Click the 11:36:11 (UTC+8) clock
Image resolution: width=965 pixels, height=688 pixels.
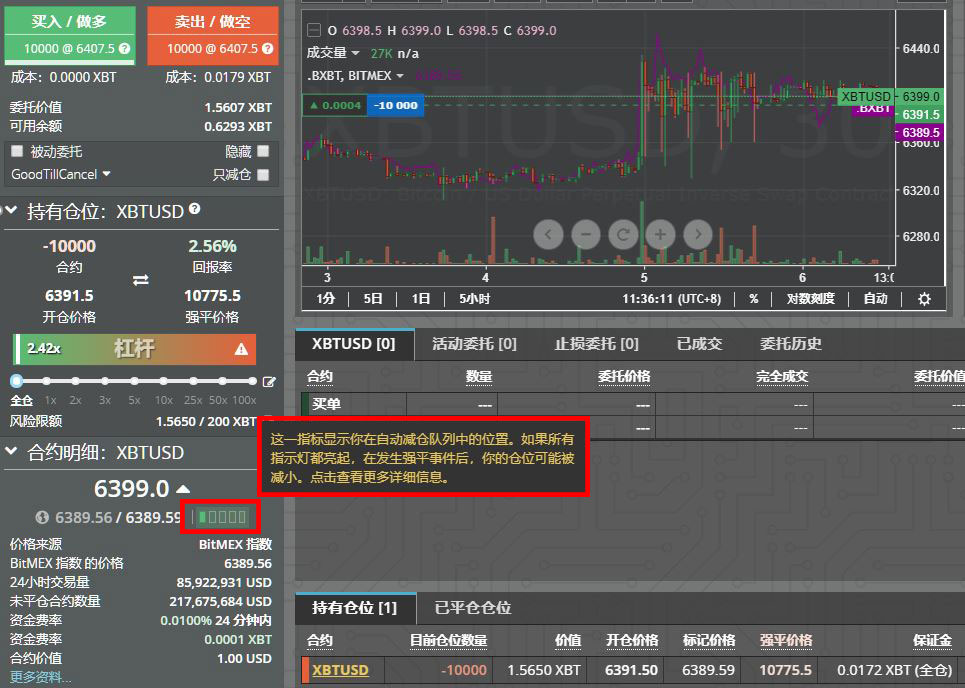[x=671, y=299]
